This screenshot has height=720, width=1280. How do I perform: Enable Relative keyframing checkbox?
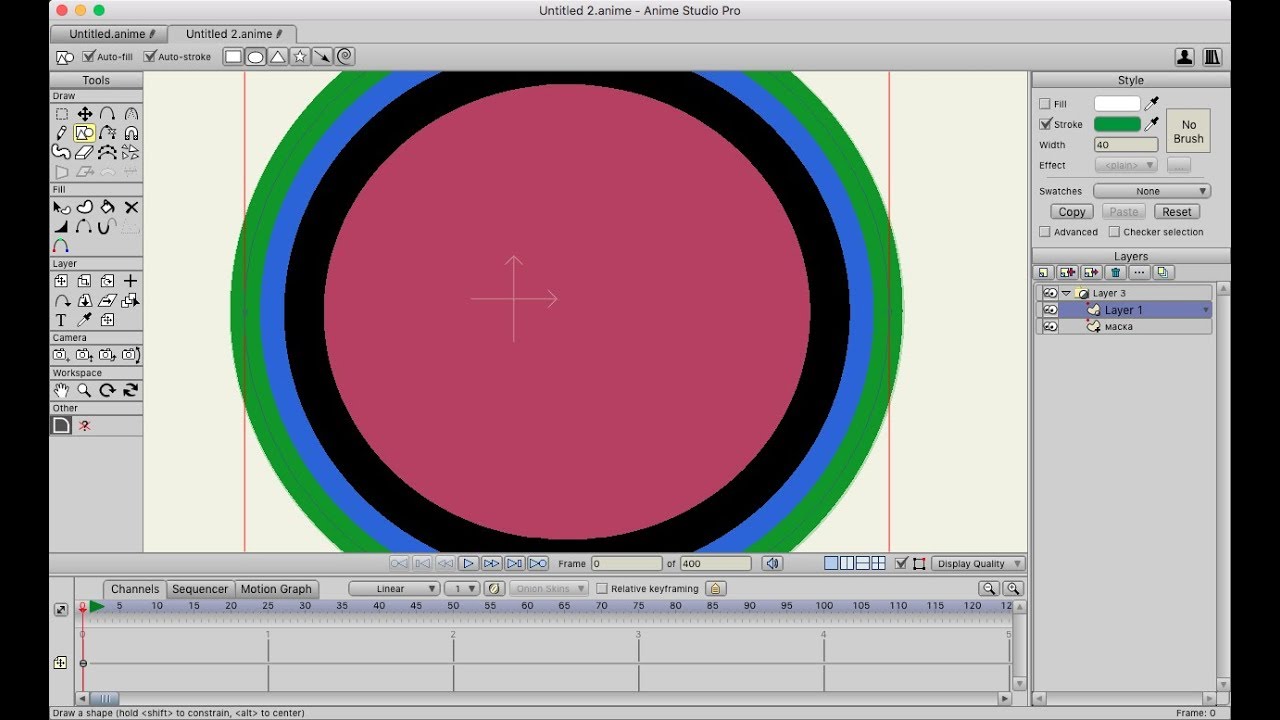[602, 589]
